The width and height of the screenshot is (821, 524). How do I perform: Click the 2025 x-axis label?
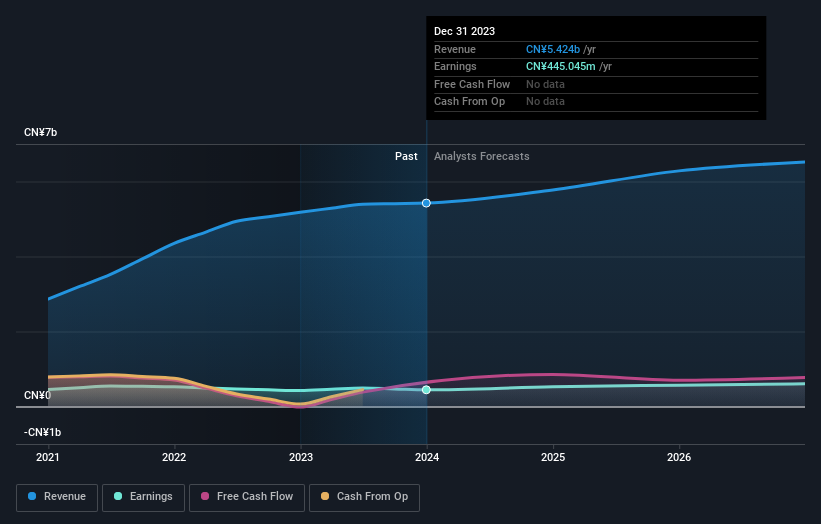pos(553,458)
